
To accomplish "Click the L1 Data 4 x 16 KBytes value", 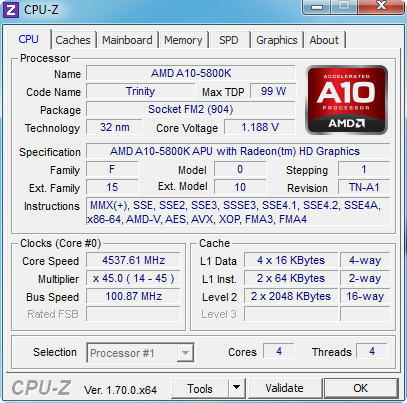I will coord(291,260).
